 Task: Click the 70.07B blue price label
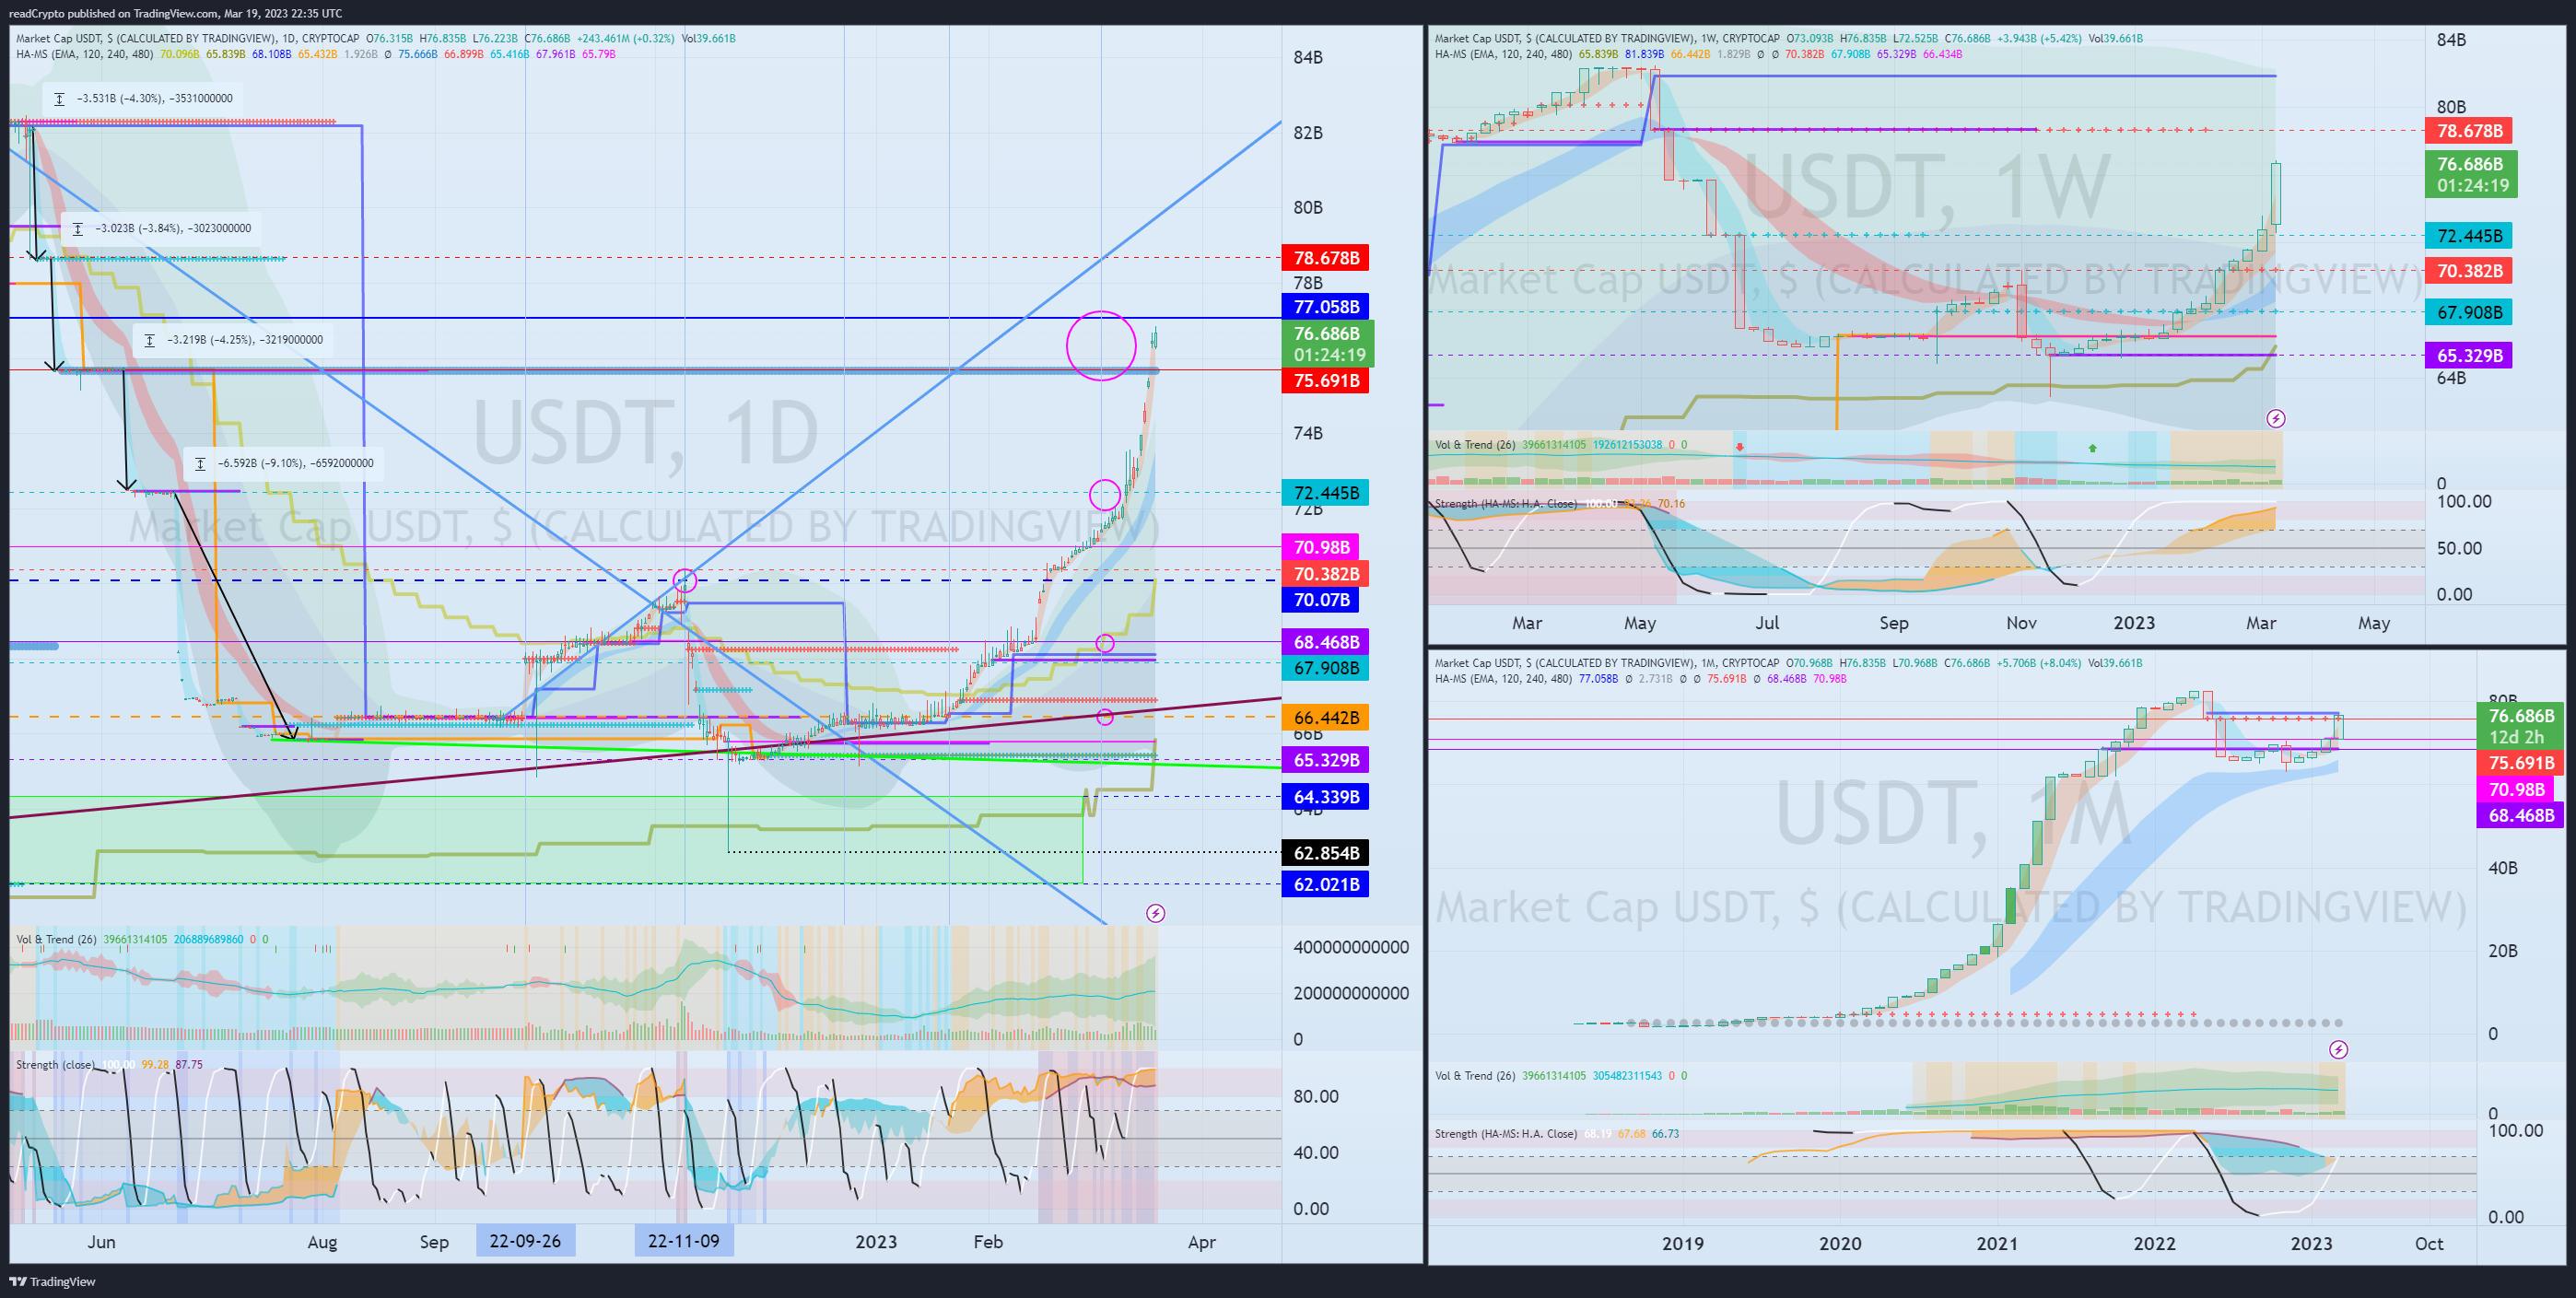[x=1321, y=600]
